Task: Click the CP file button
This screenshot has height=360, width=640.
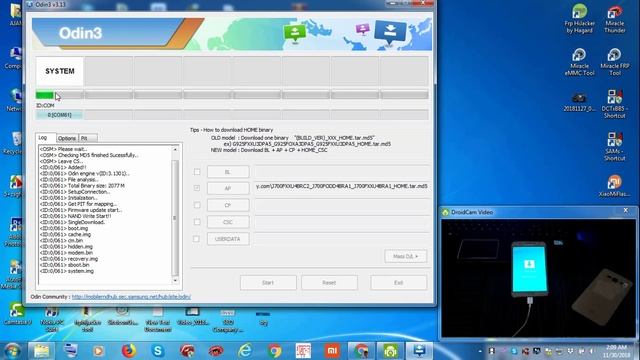Action: tap(228, 205)
